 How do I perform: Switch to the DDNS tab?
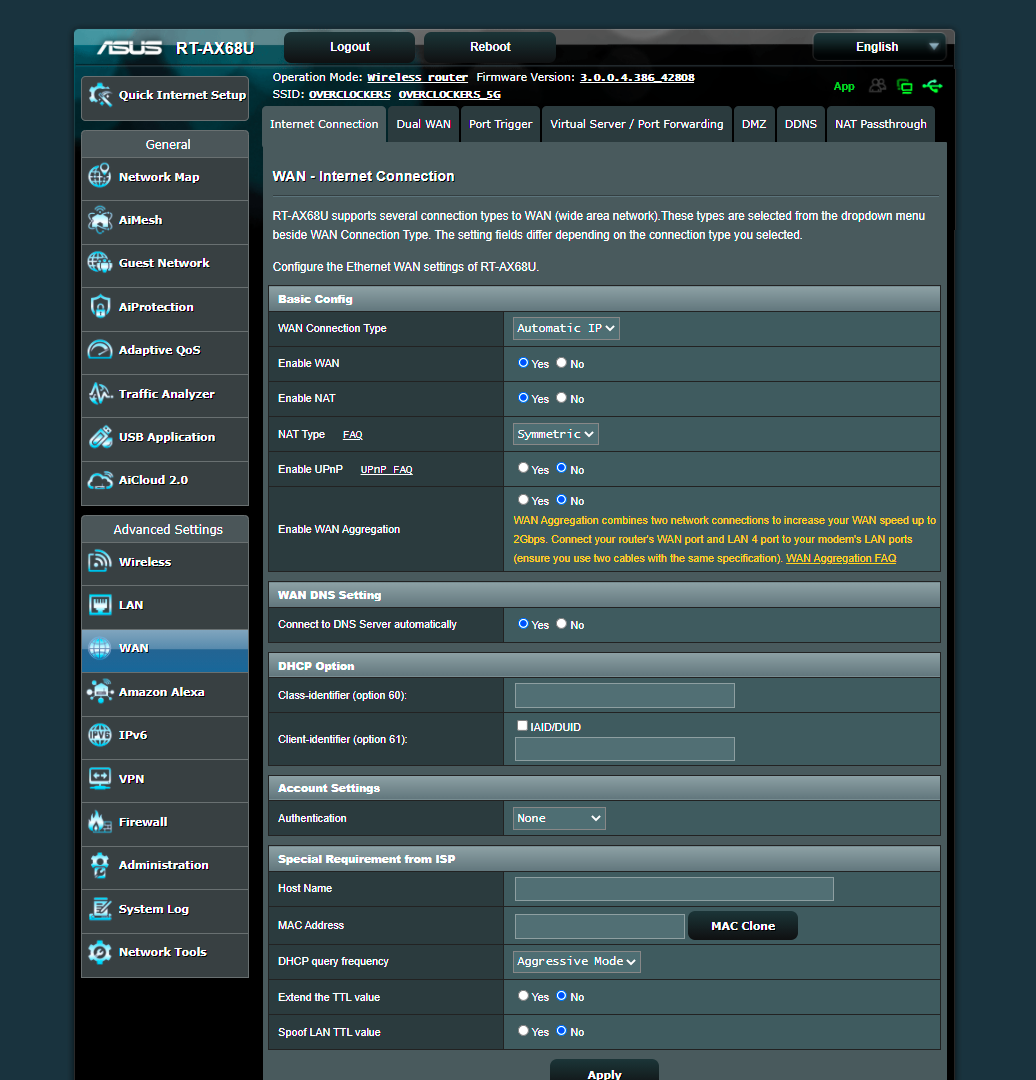(x=800, y=125)
